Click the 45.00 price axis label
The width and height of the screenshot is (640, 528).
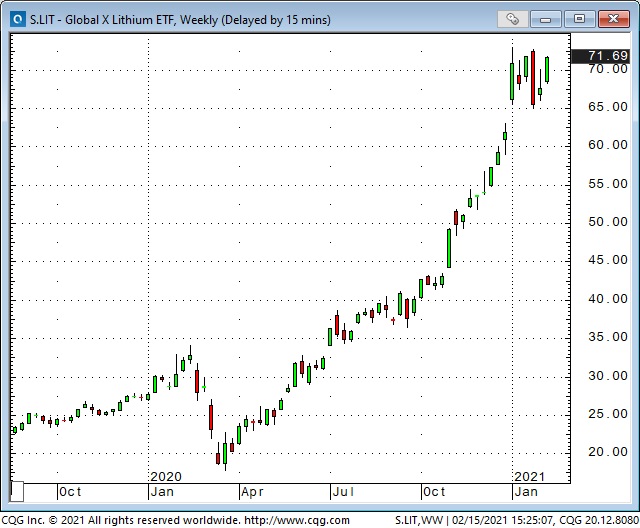point(608,260)
